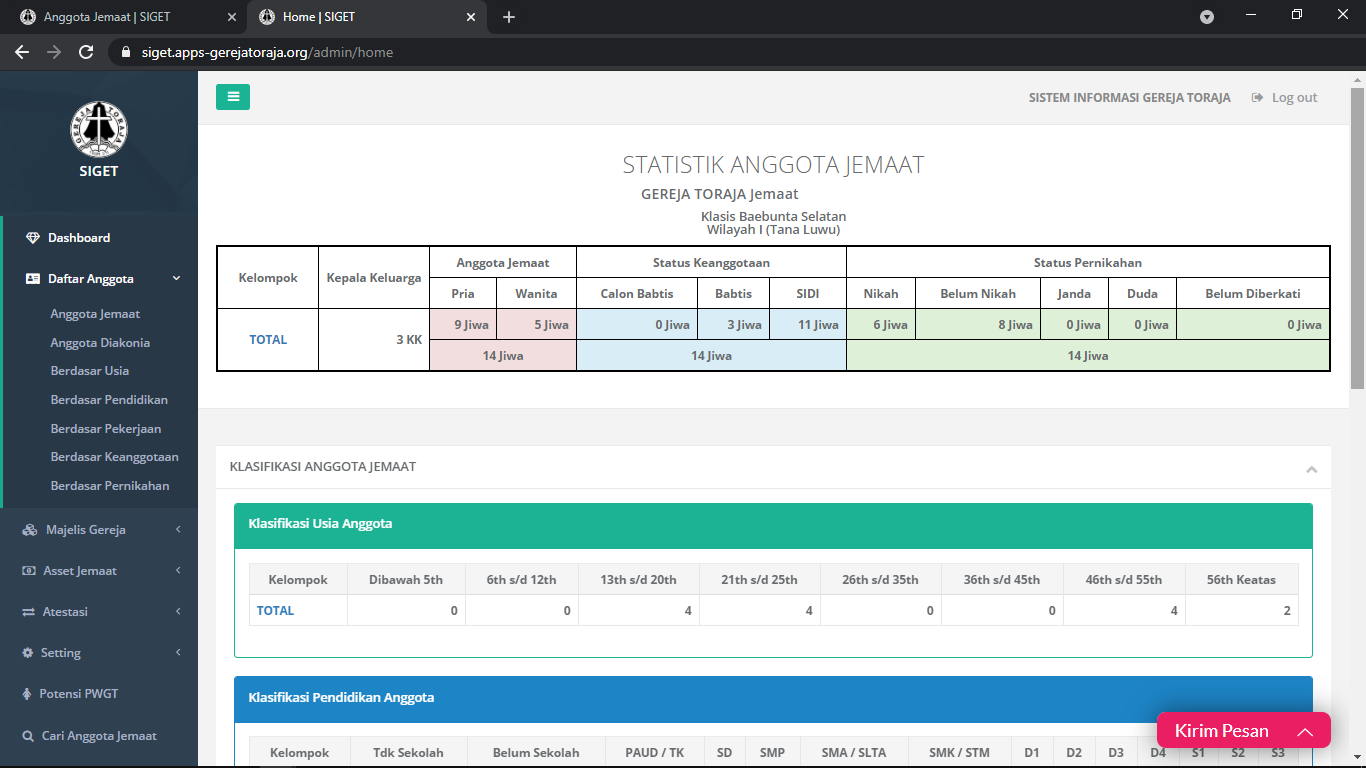Switch to the Anggota Jemaat | SIGET tab
Viewport: 1366px width, 768px height.
click(x=123, y=17)
